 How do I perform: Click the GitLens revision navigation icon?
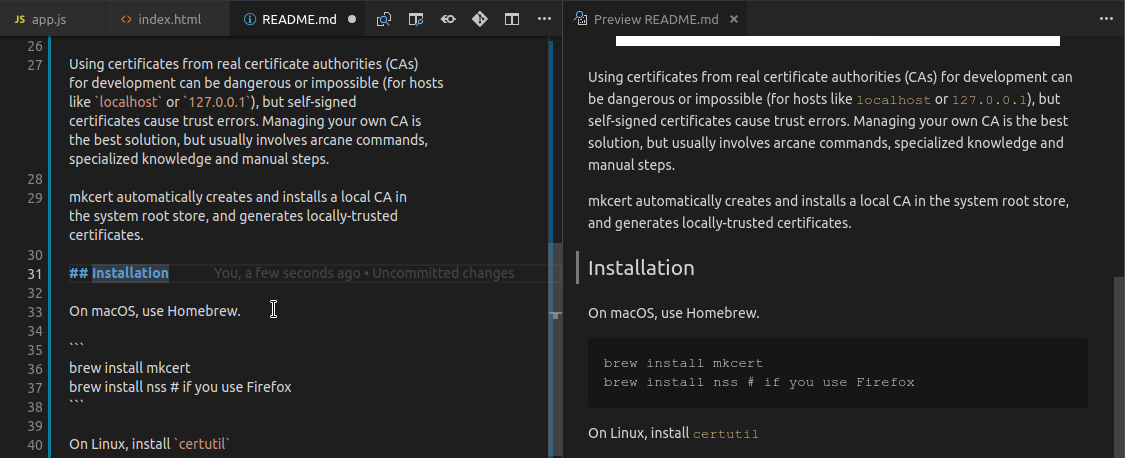[448, 19]
